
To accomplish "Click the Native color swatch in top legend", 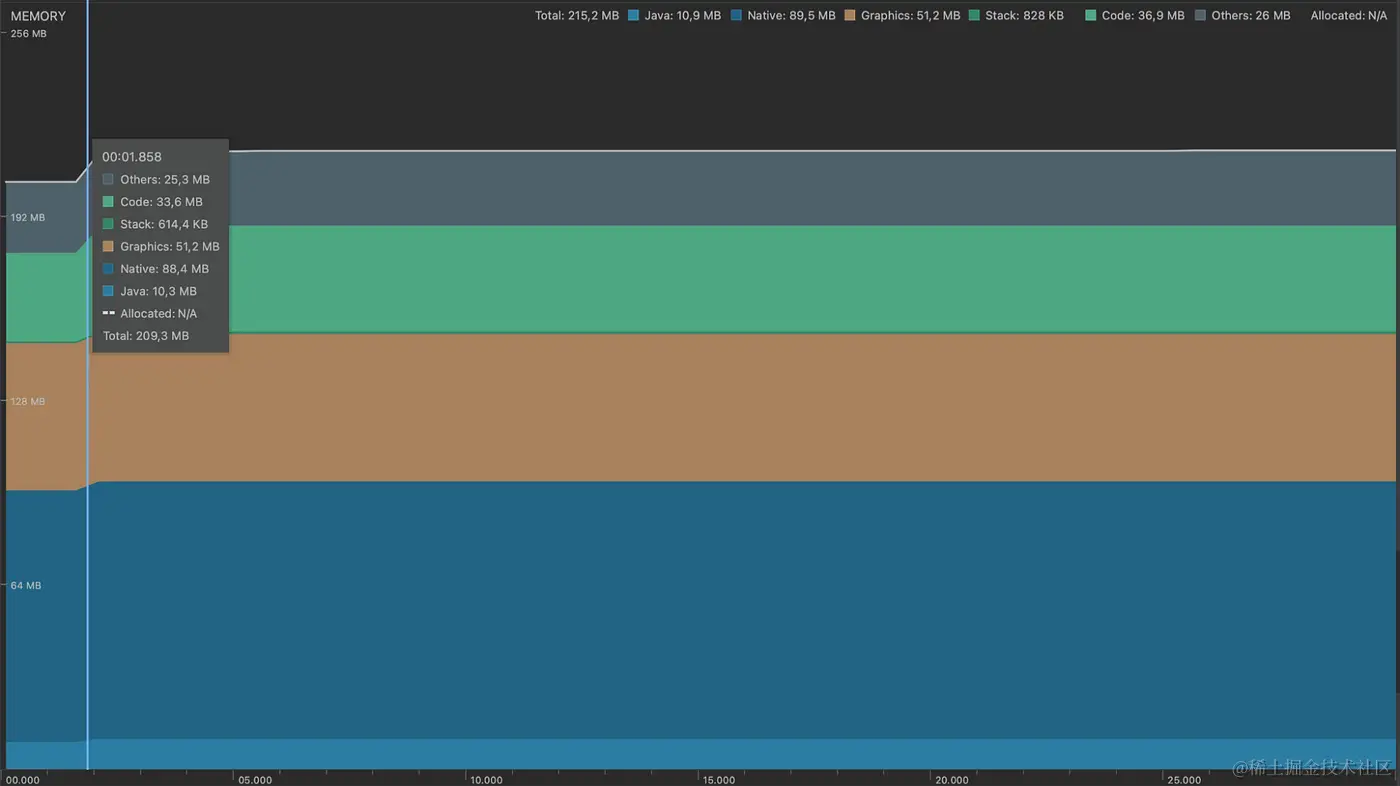I will tap(736, 16).
